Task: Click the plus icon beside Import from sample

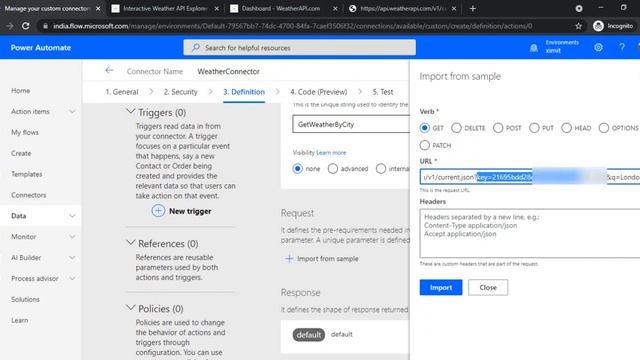Action: point(289,258)
